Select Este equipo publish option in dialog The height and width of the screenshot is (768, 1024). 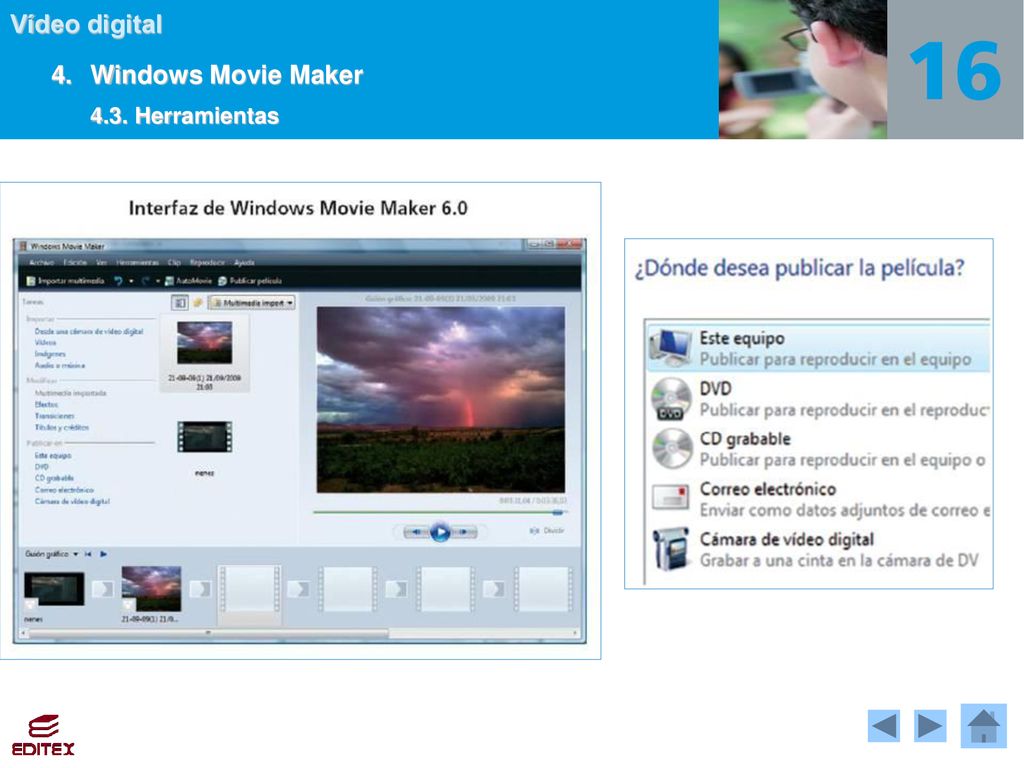click(x=818, y=349)
